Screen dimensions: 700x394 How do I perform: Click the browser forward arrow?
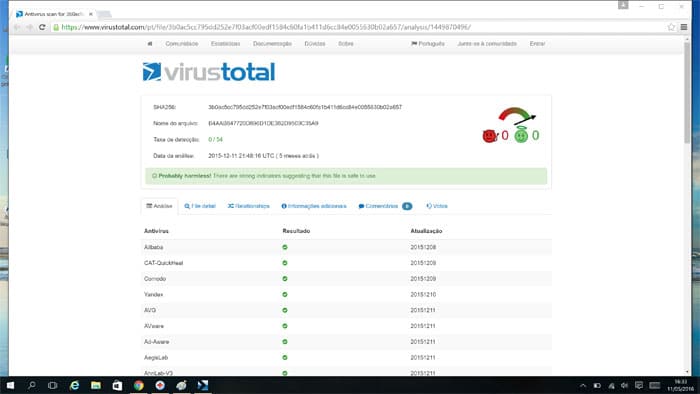pos(29,27)
